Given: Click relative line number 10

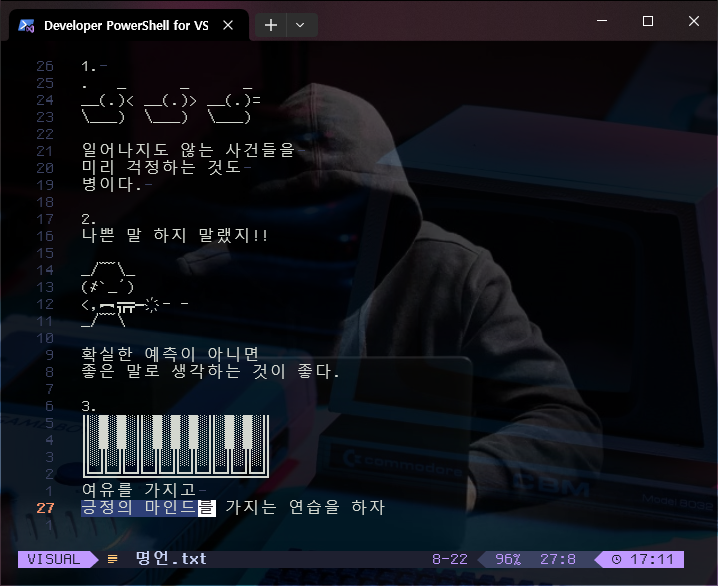Looking at the screenshot, I should [x=45, y=338].
